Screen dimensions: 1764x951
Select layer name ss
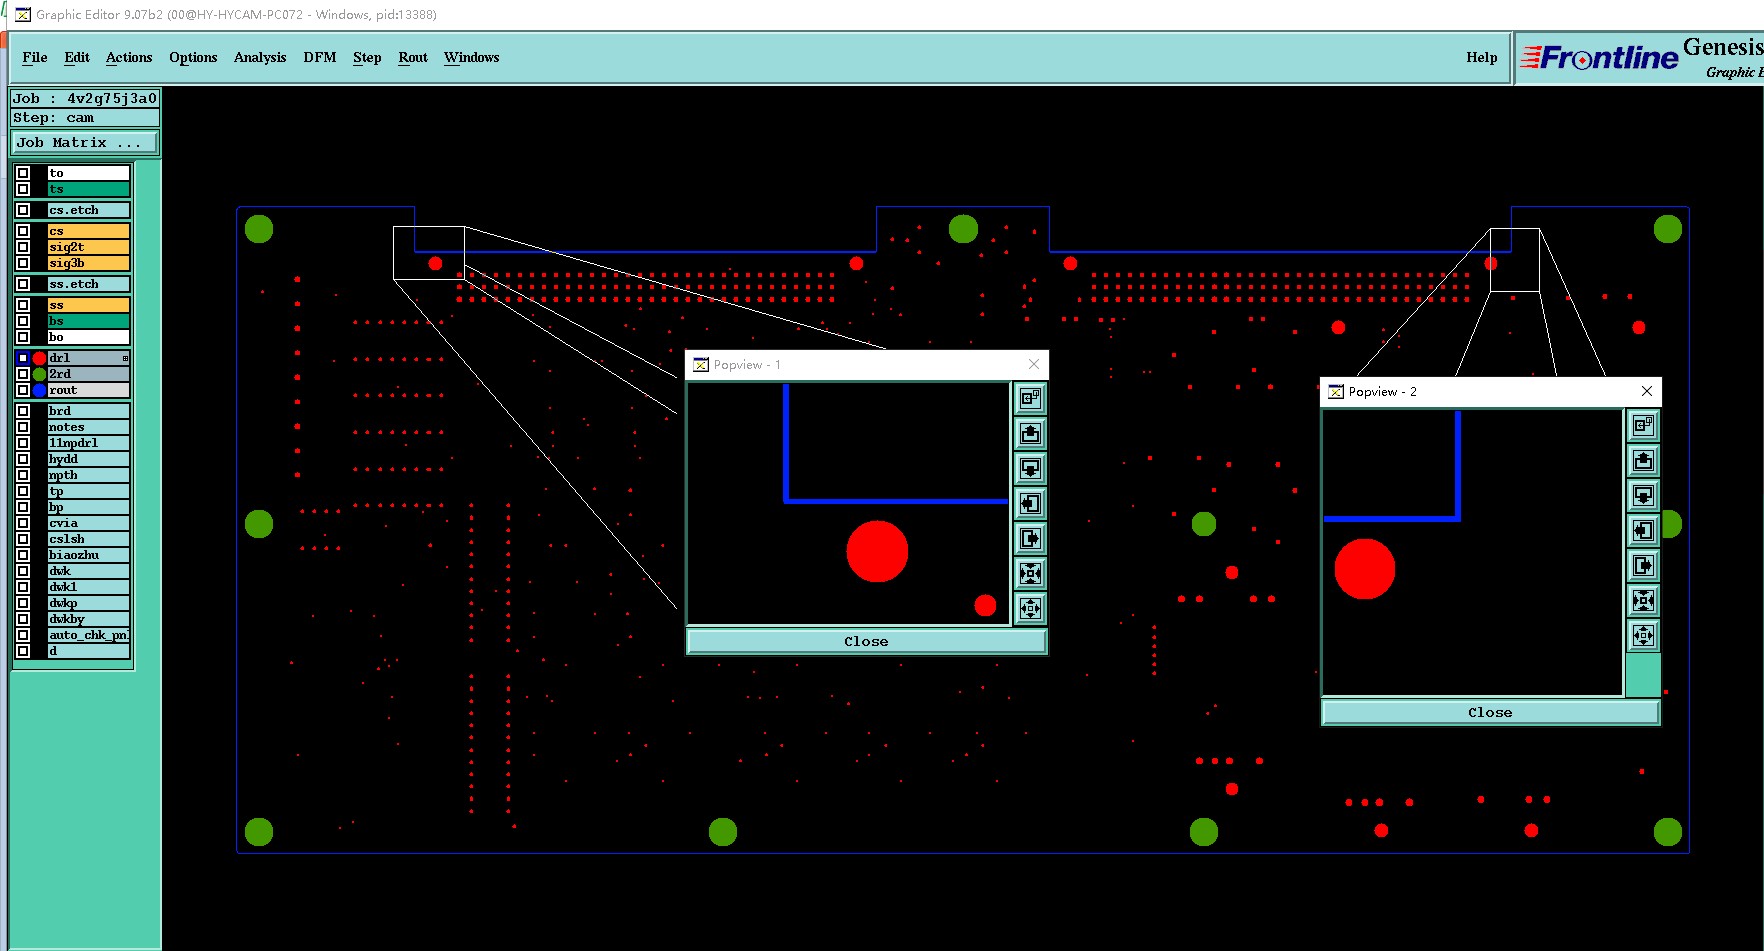tap(89, 305)
